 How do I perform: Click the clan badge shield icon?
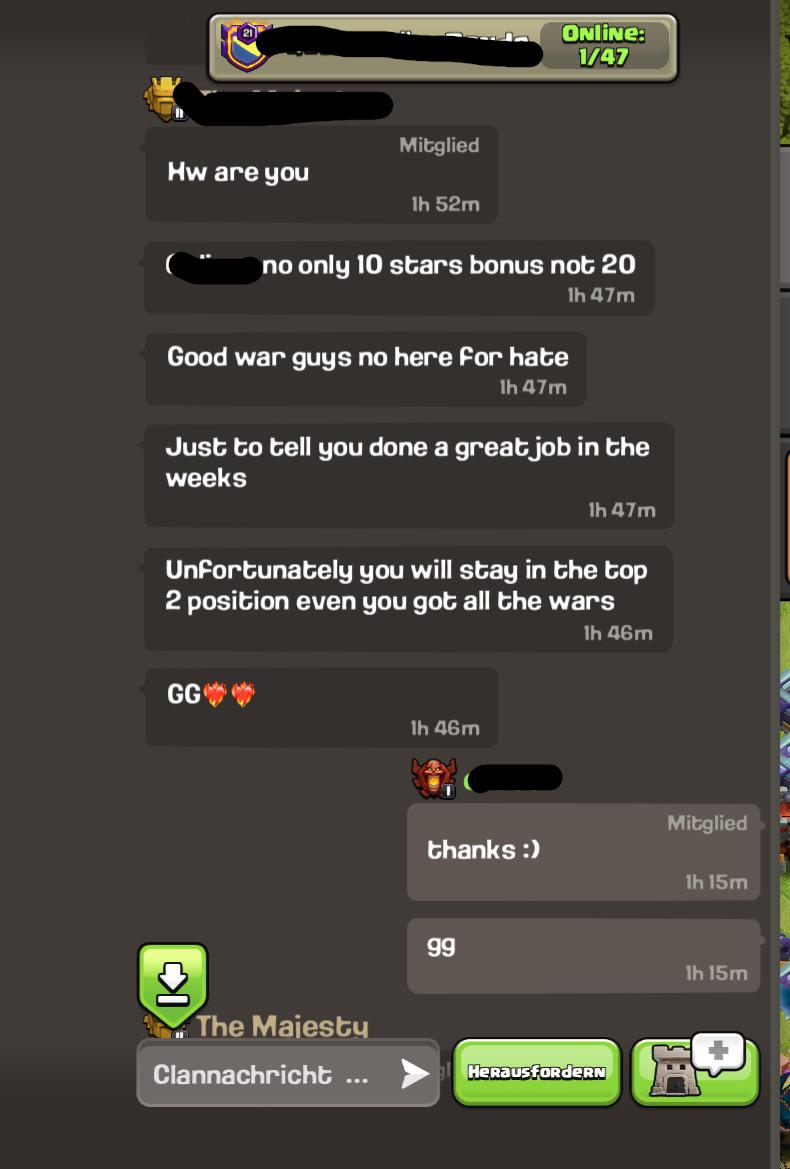pos(245,45)
